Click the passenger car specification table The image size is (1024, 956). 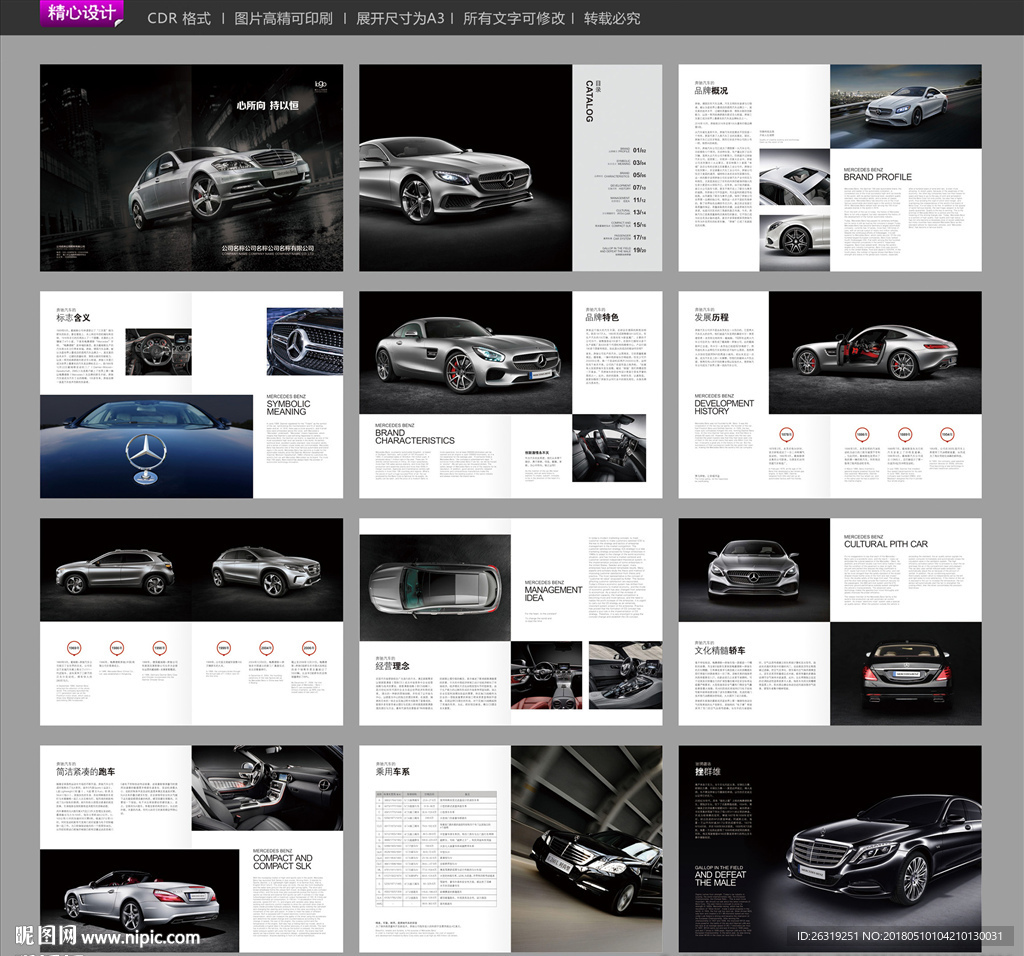pyautogui.click(x=436, y=850)
